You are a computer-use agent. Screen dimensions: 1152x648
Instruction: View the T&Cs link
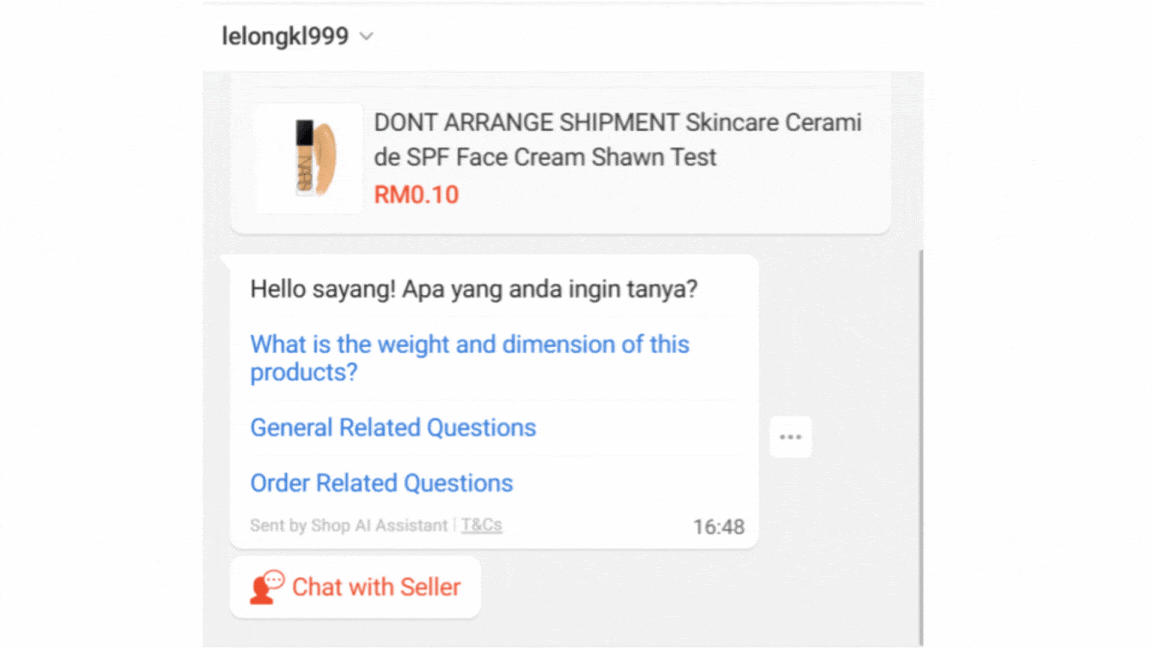[x=481, y=525]
